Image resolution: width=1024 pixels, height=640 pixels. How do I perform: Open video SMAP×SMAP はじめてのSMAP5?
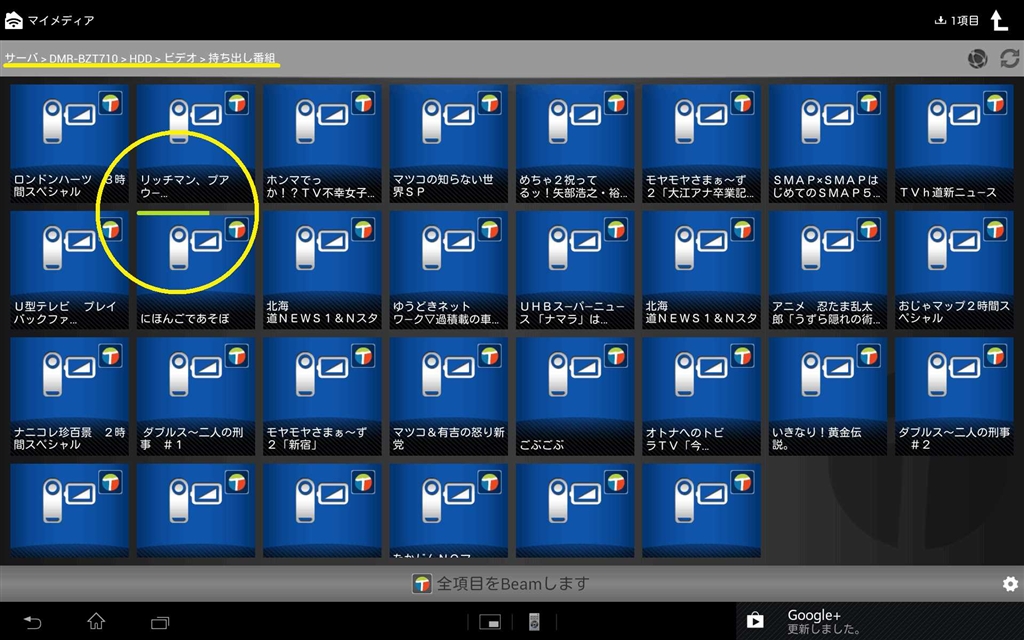(x=827, y=143)
